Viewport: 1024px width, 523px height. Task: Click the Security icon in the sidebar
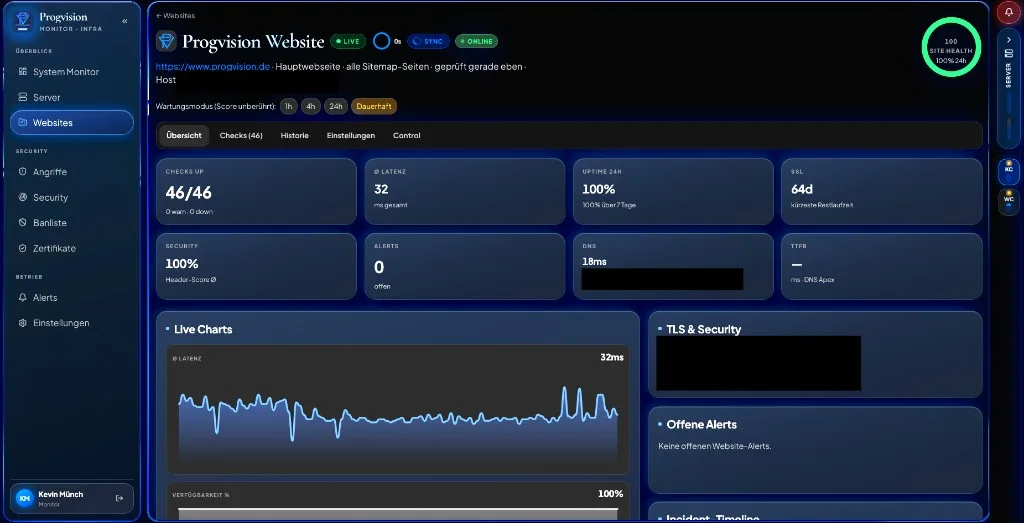click(x=23, y=197)
